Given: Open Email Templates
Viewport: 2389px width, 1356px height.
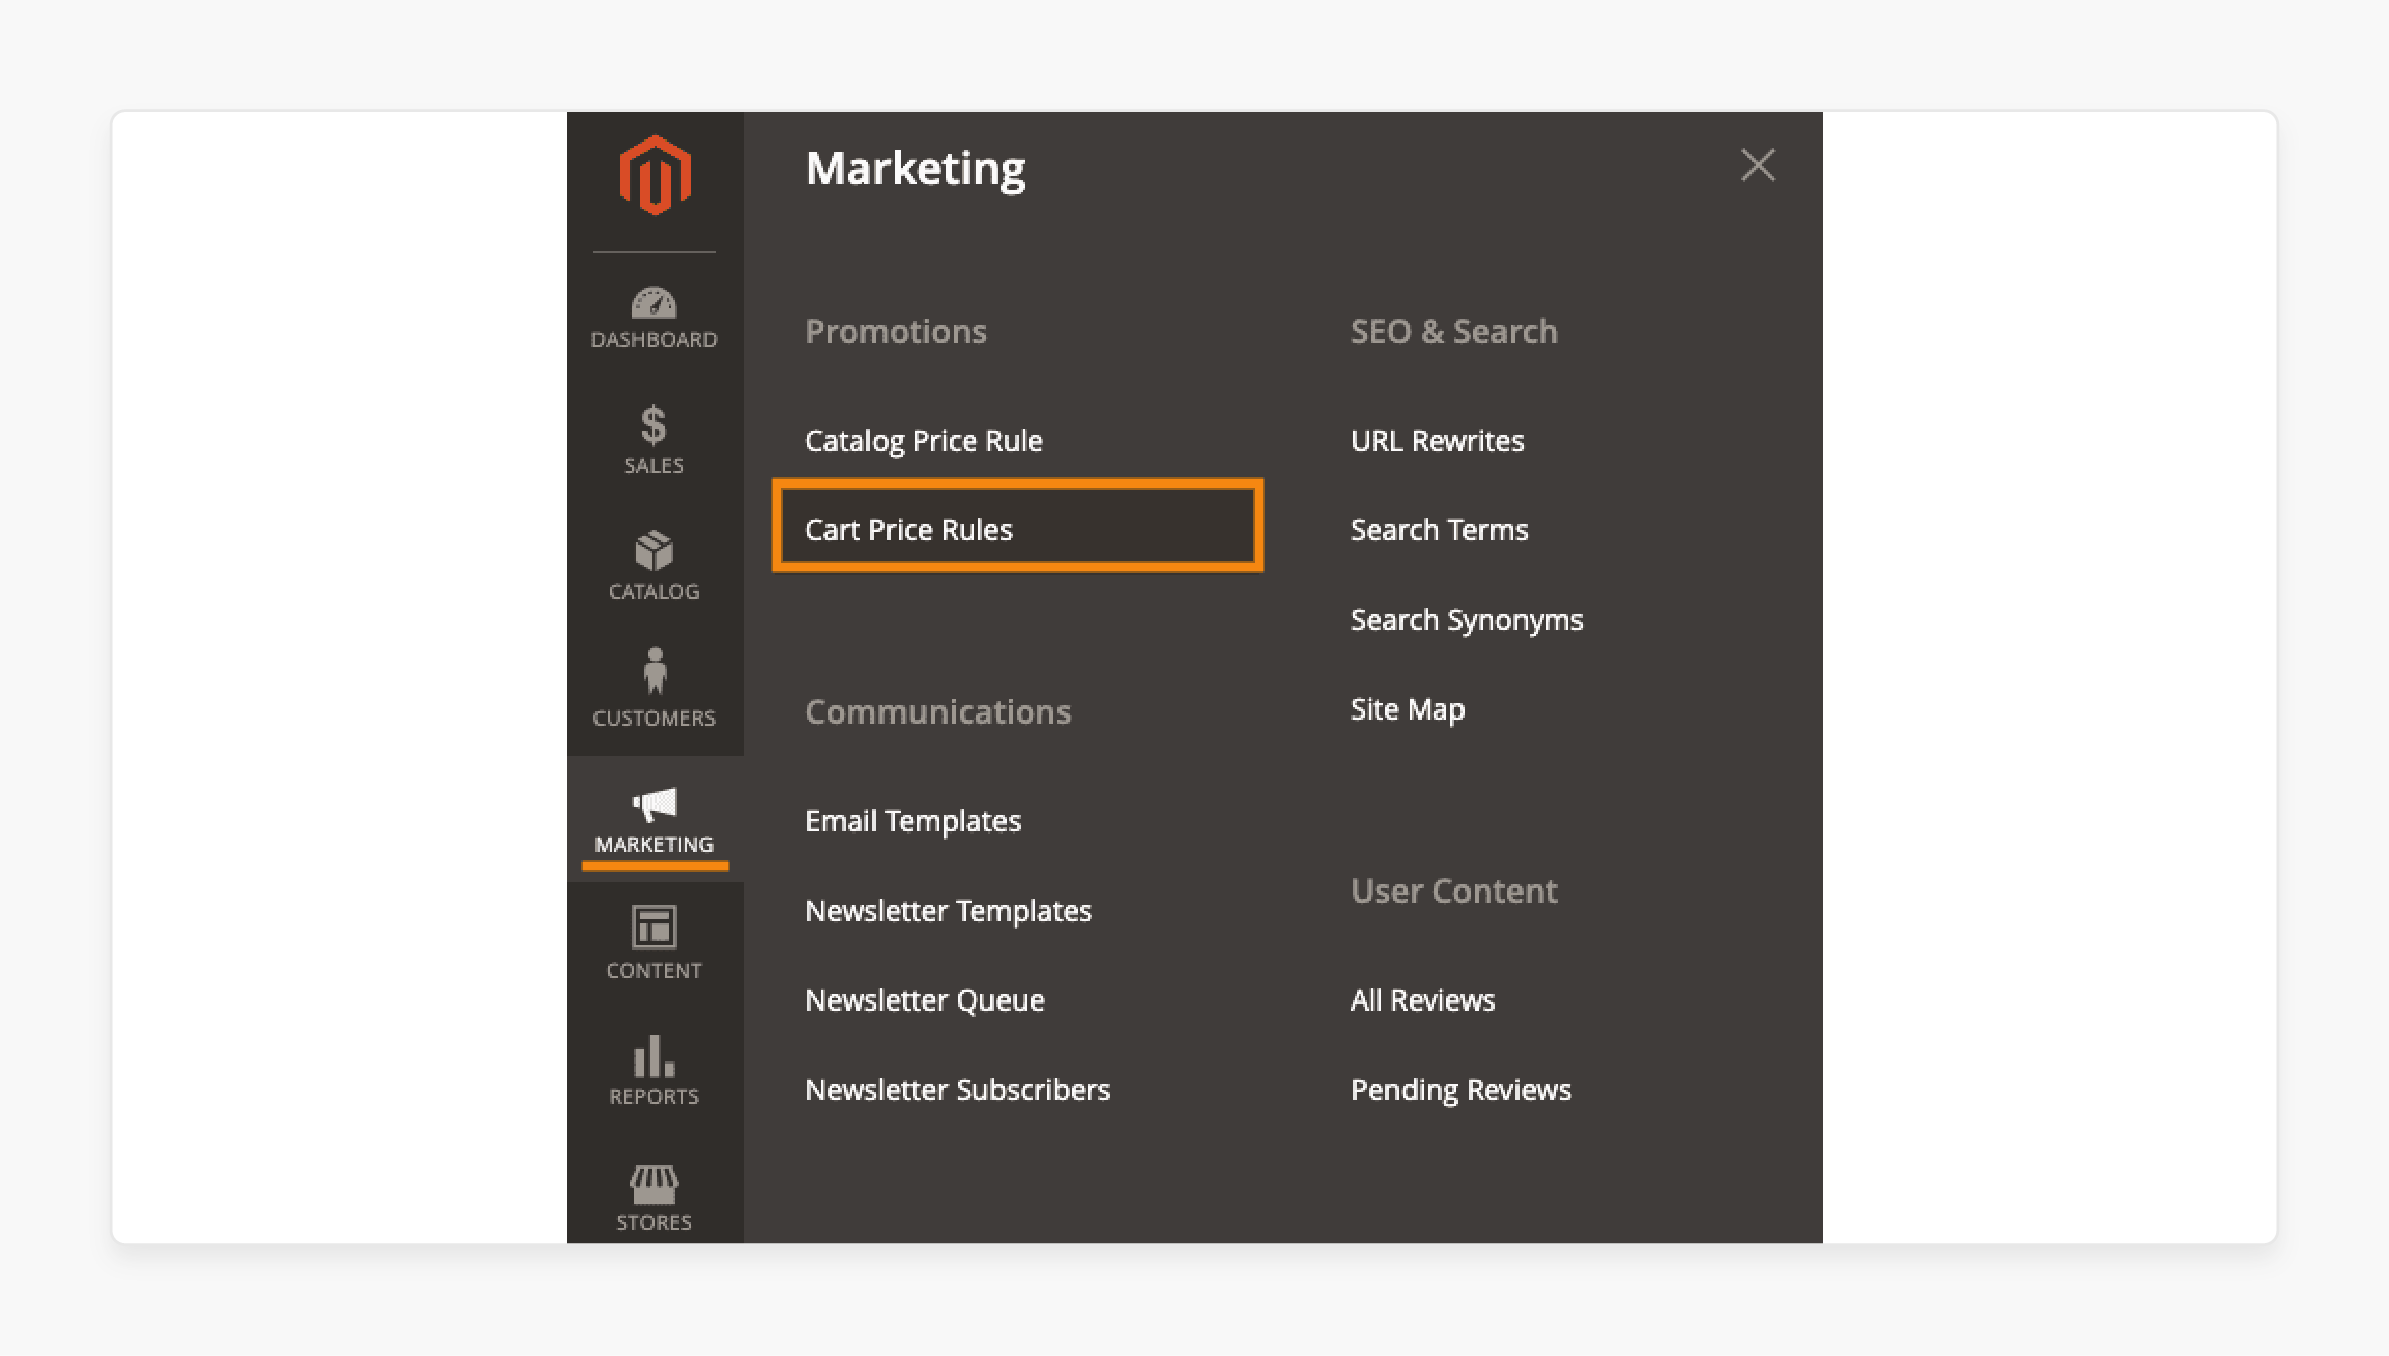Looking at the screenshot, I should tap(912, 821).
